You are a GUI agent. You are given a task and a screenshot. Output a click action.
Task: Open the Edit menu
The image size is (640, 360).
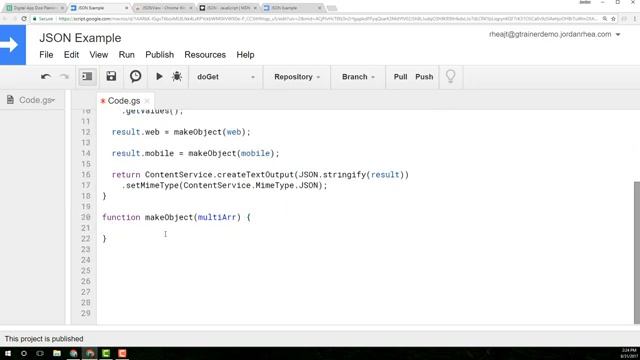pyautogui.click(x=71, y=55)
